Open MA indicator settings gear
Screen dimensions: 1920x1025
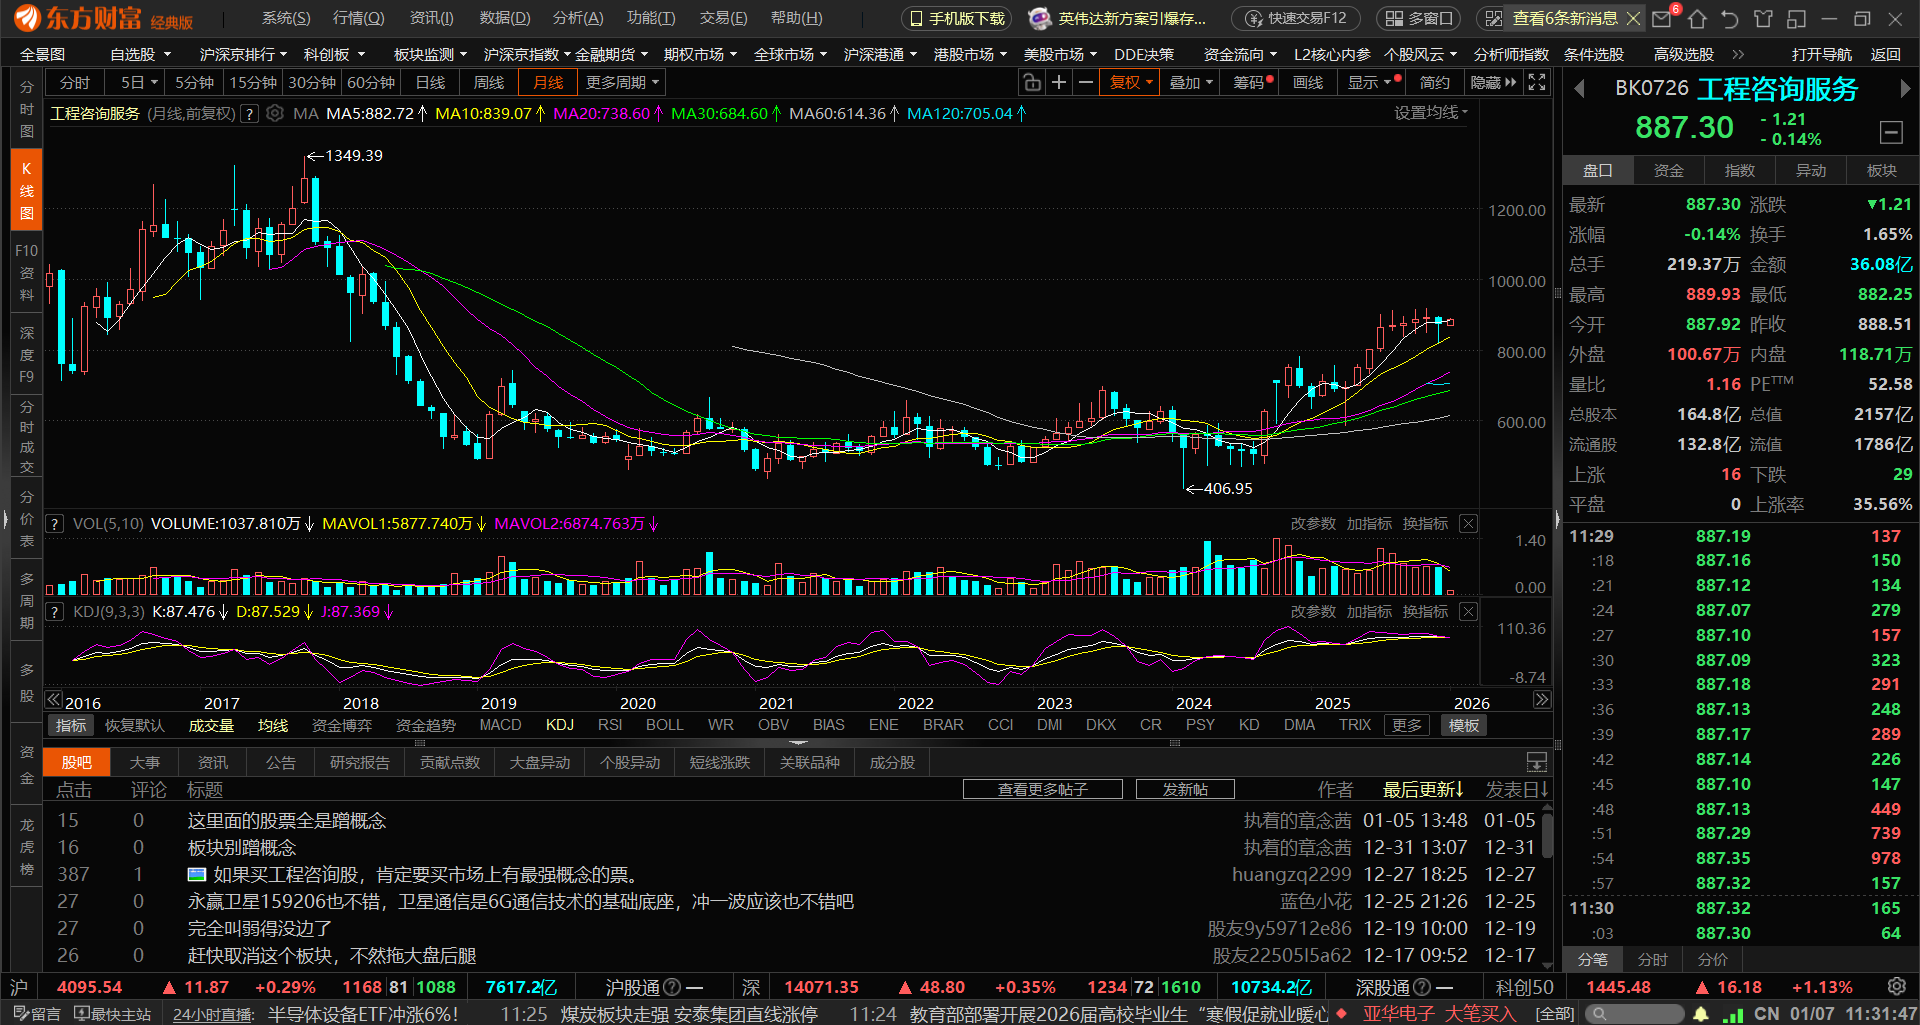coord(275,114)
